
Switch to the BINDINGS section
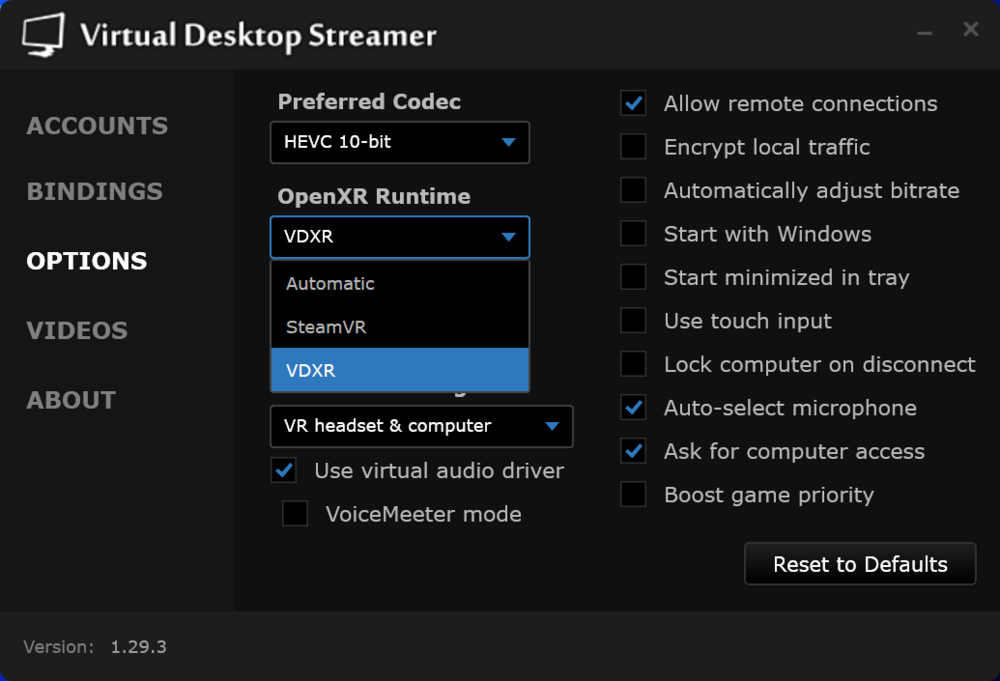94,191
